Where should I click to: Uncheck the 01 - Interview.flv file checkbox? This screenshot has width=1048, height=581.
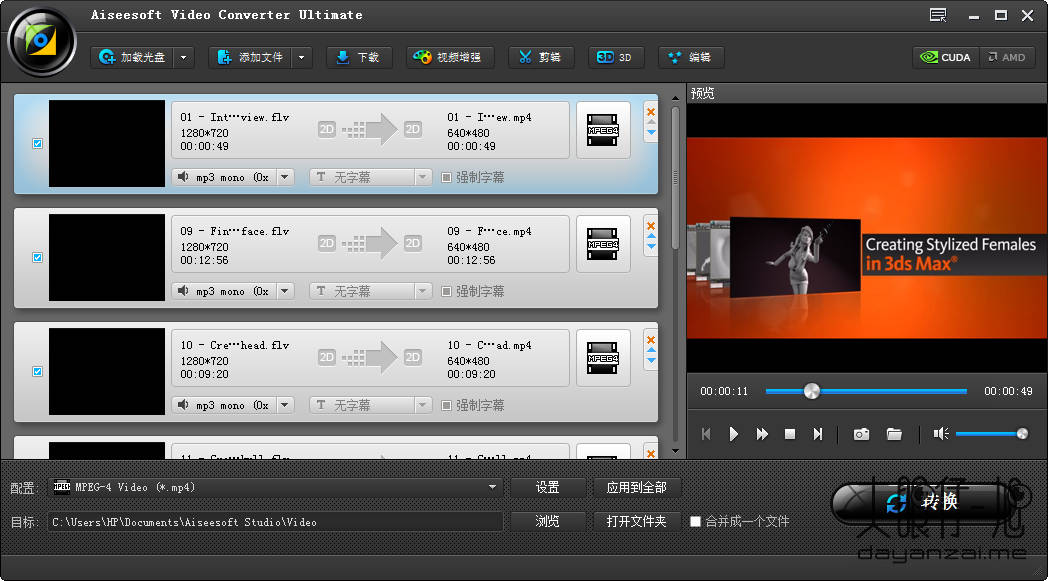(x=37, y=143)
